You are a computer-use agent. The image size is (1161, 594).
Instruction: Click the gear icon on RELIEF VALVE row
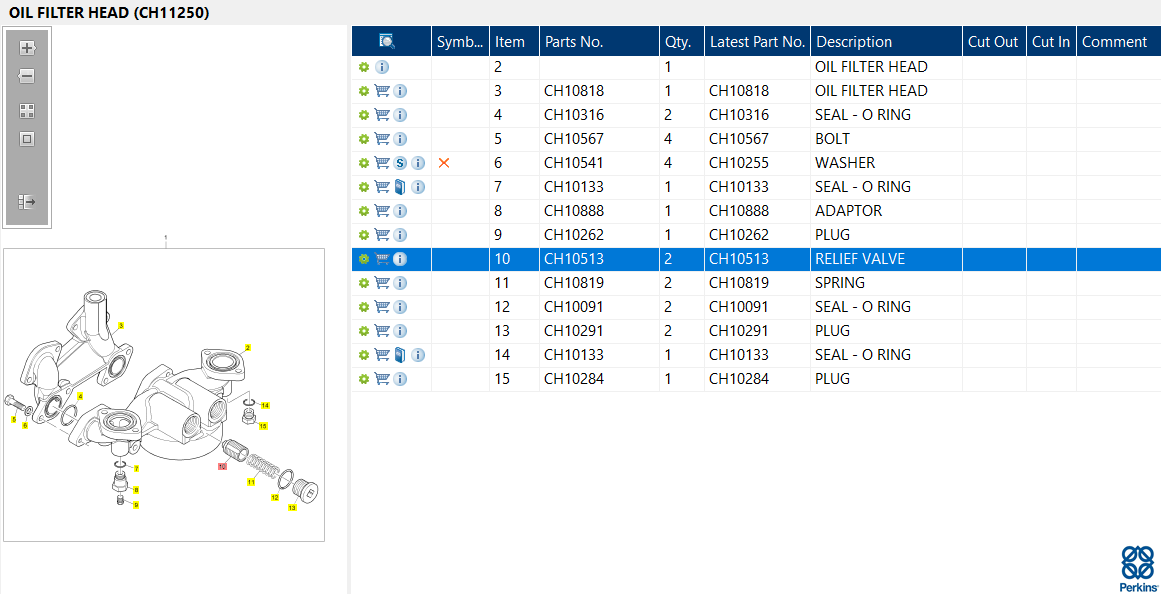point(364,259)
